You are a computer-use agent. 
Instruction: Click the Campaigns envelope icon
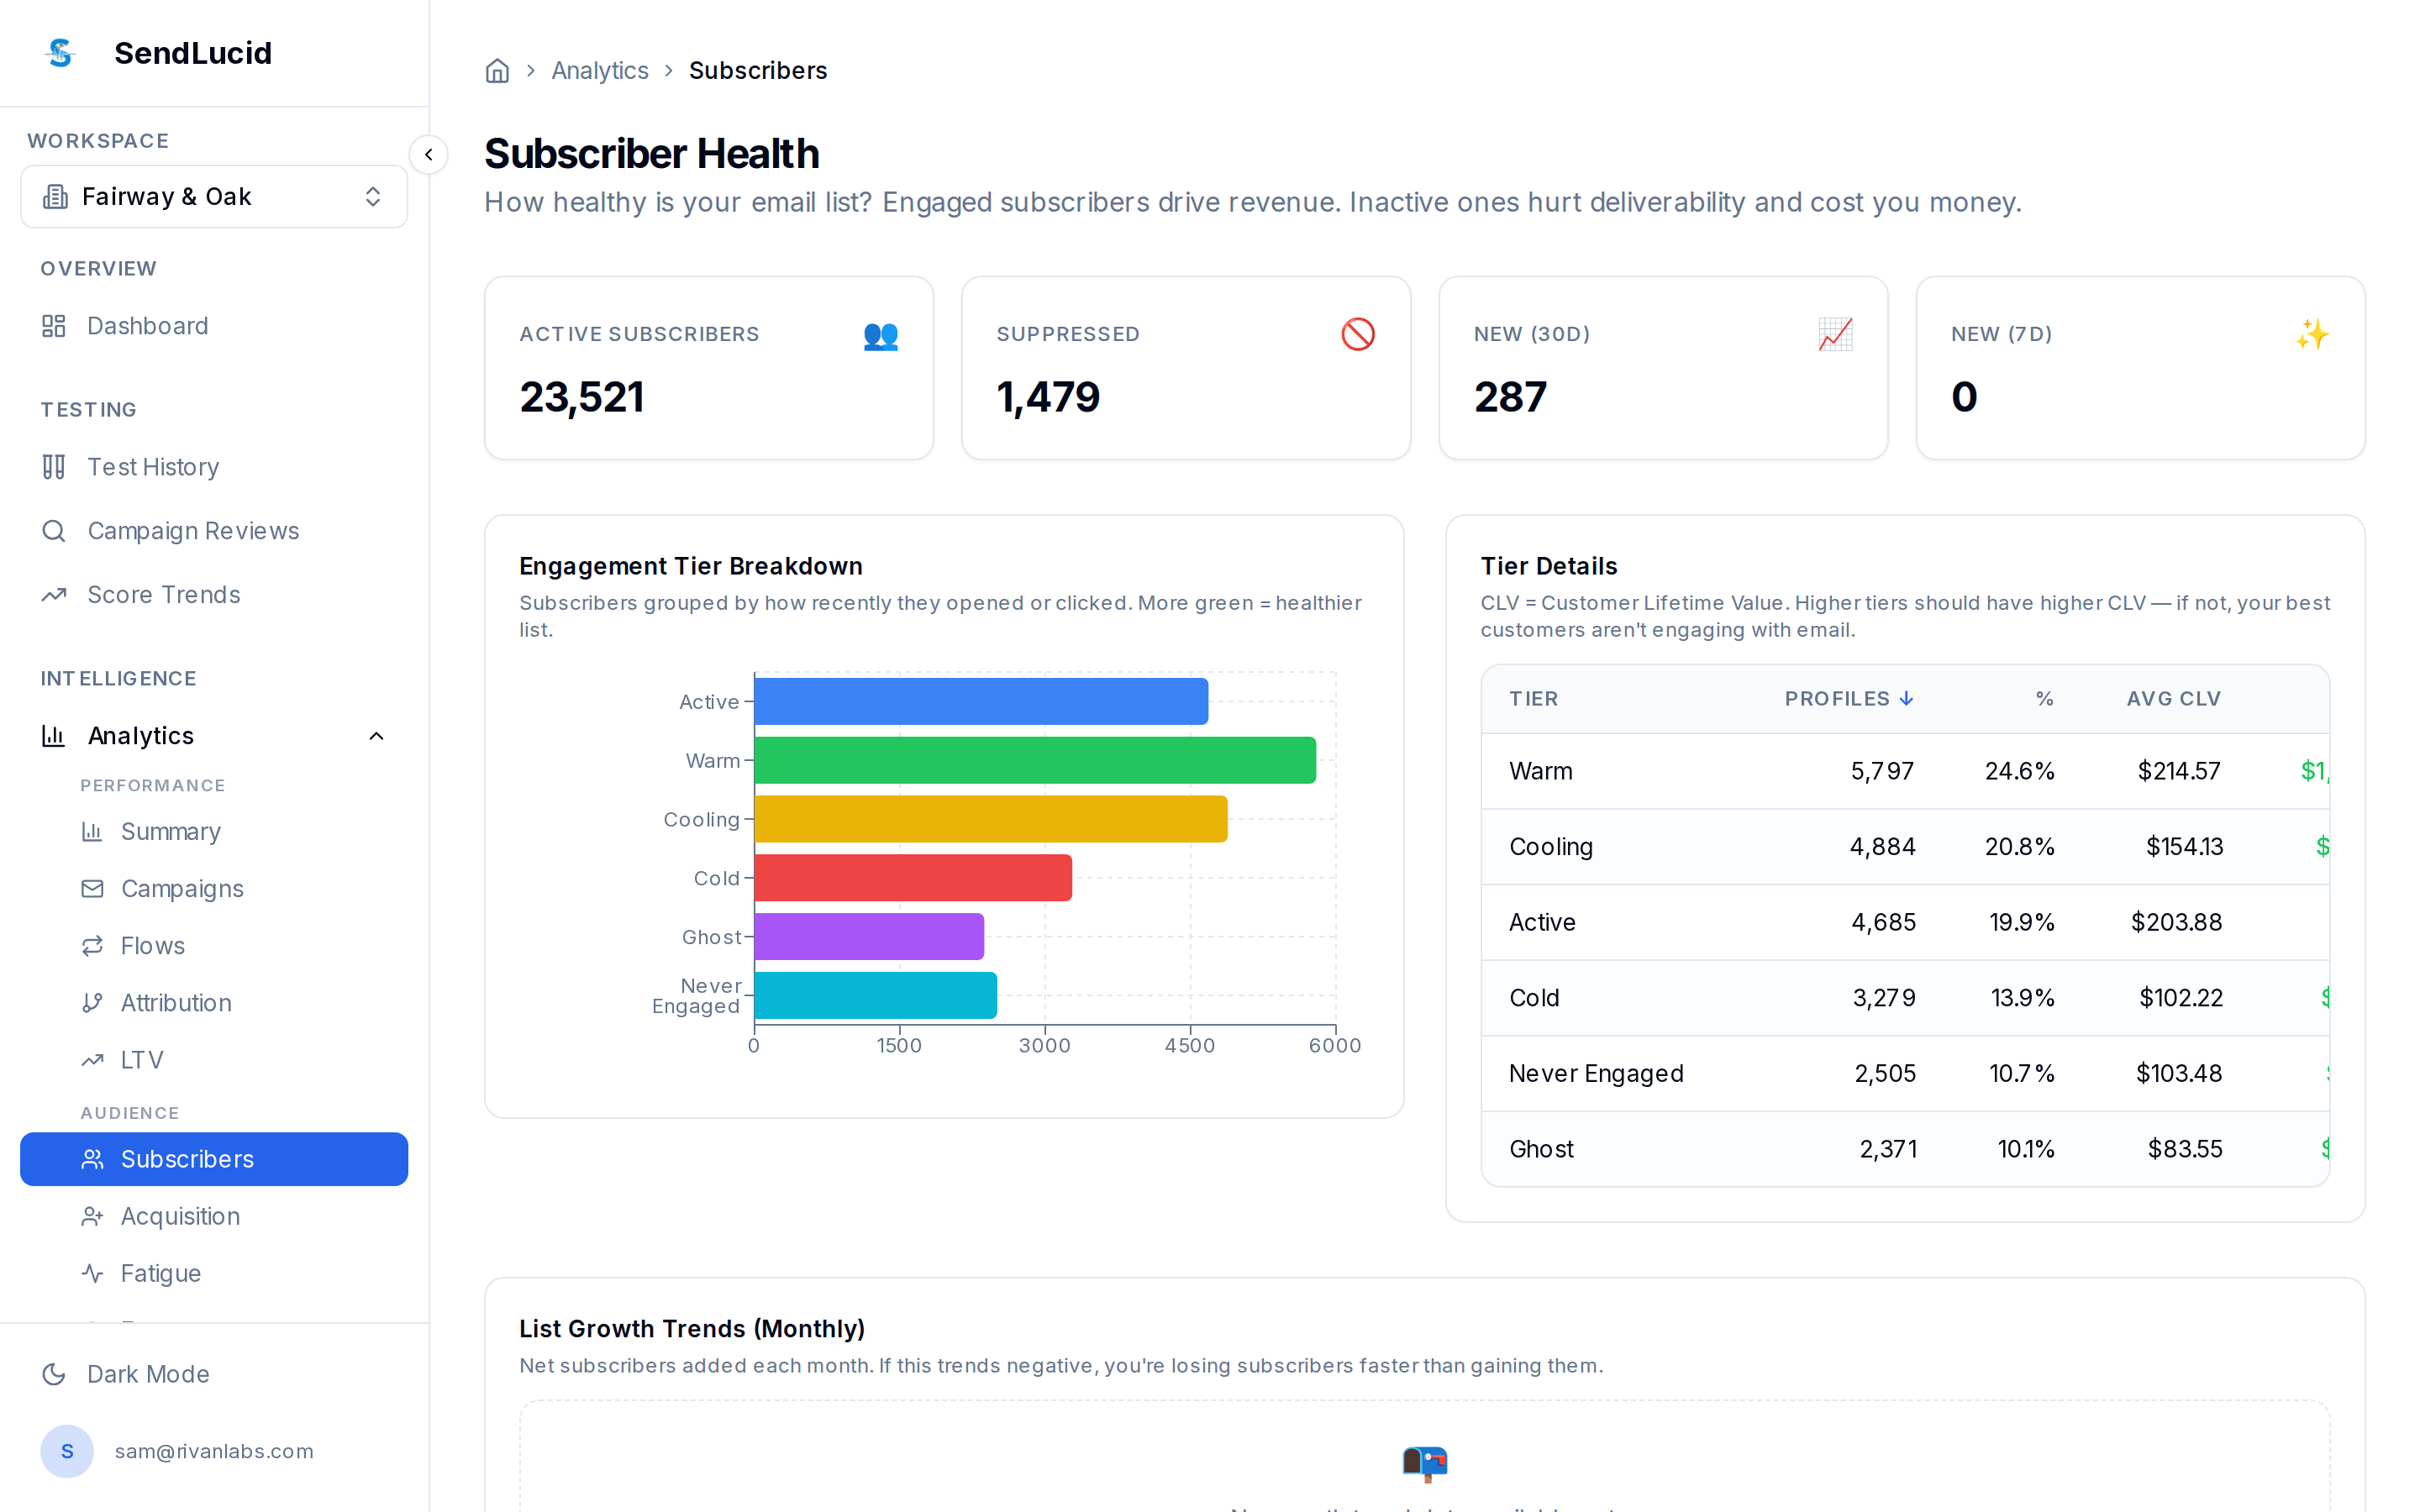coord(92,889)
